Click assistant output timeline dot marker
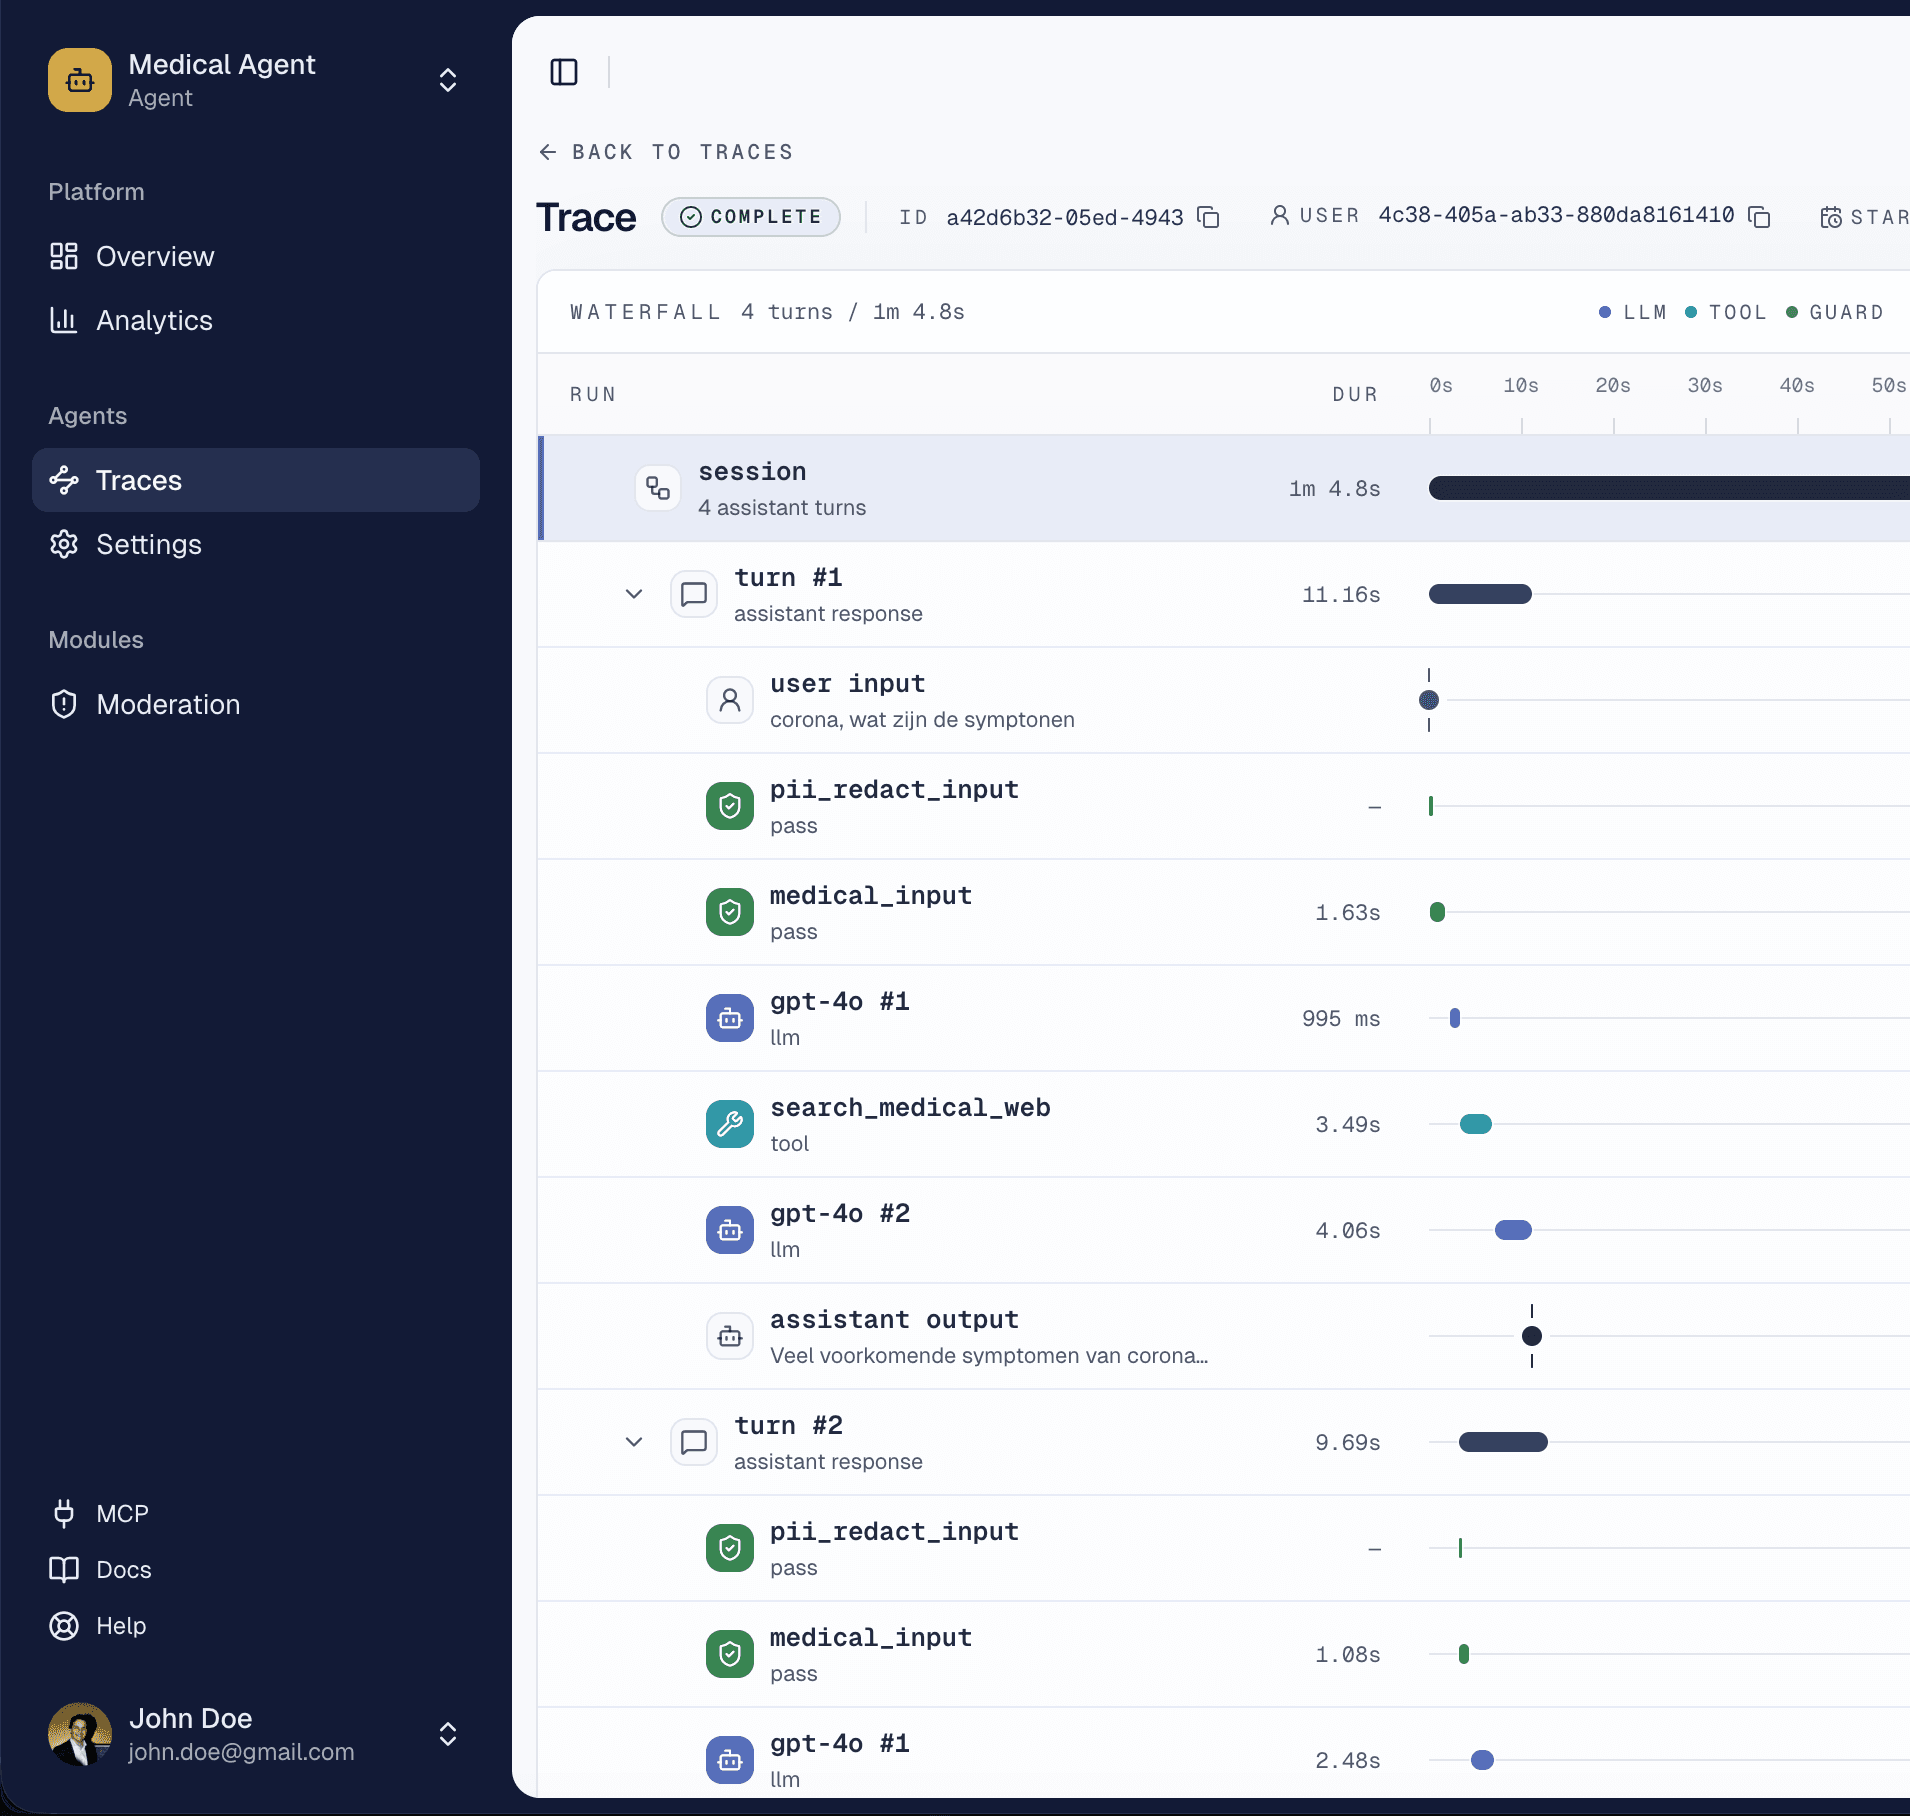Screen dimensions: 1910x1816 coord(1532,1336)
